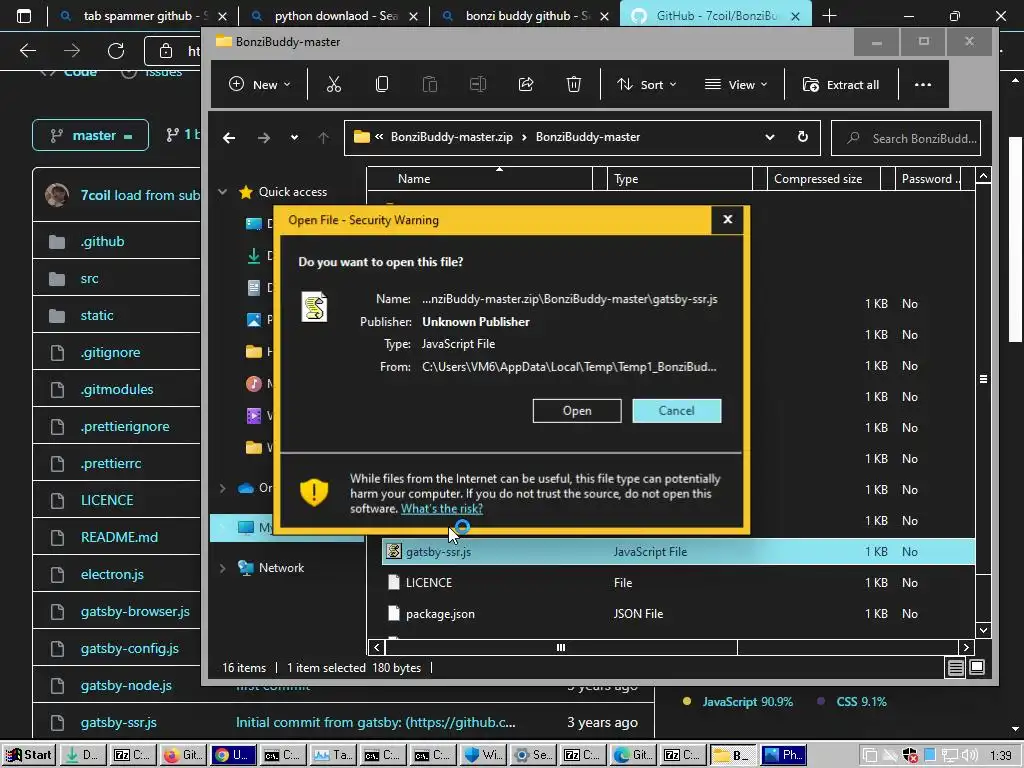Image resolution: width=1024 pixels, height=768 pixels.
Task: Click the Chrome taskbar button
Action: pos(232,755)
